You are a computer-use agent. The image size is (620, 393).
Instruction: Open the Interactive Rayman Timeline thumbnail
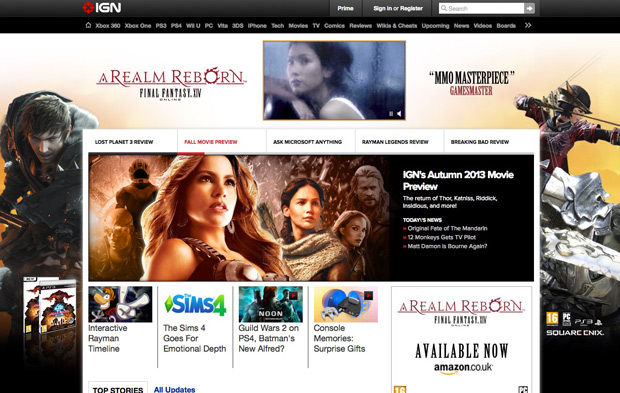[120, 304]
